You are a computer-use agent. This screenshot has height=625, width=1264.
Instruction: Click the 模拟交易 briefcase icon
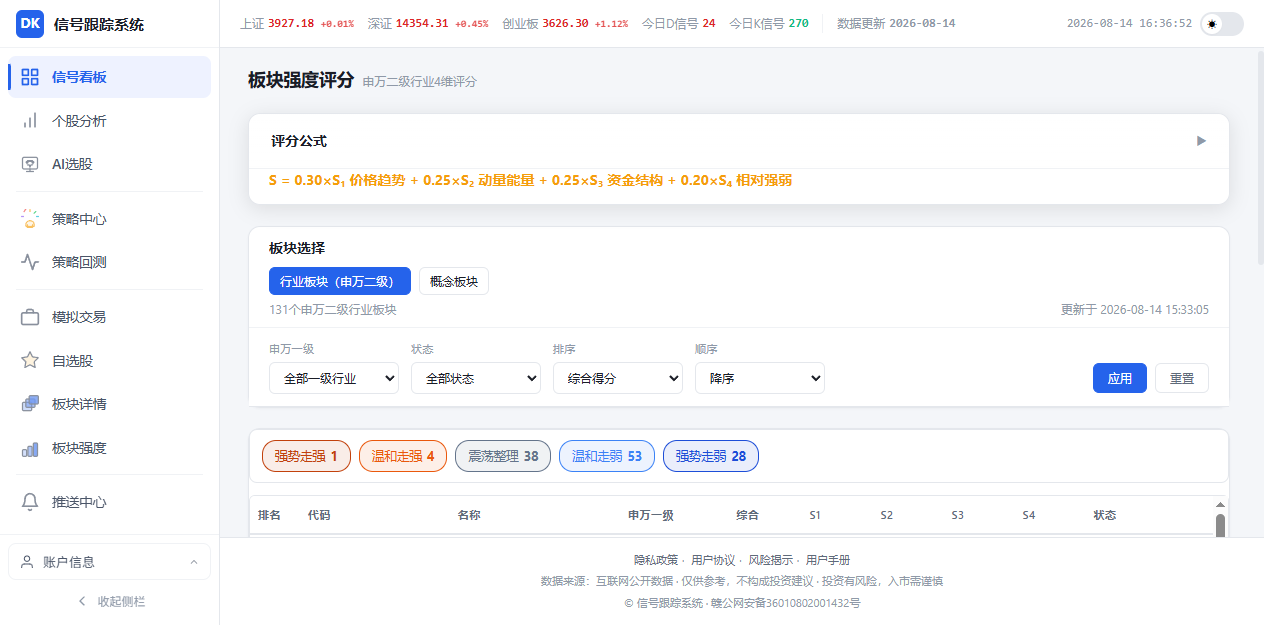[x=30, y=317]
